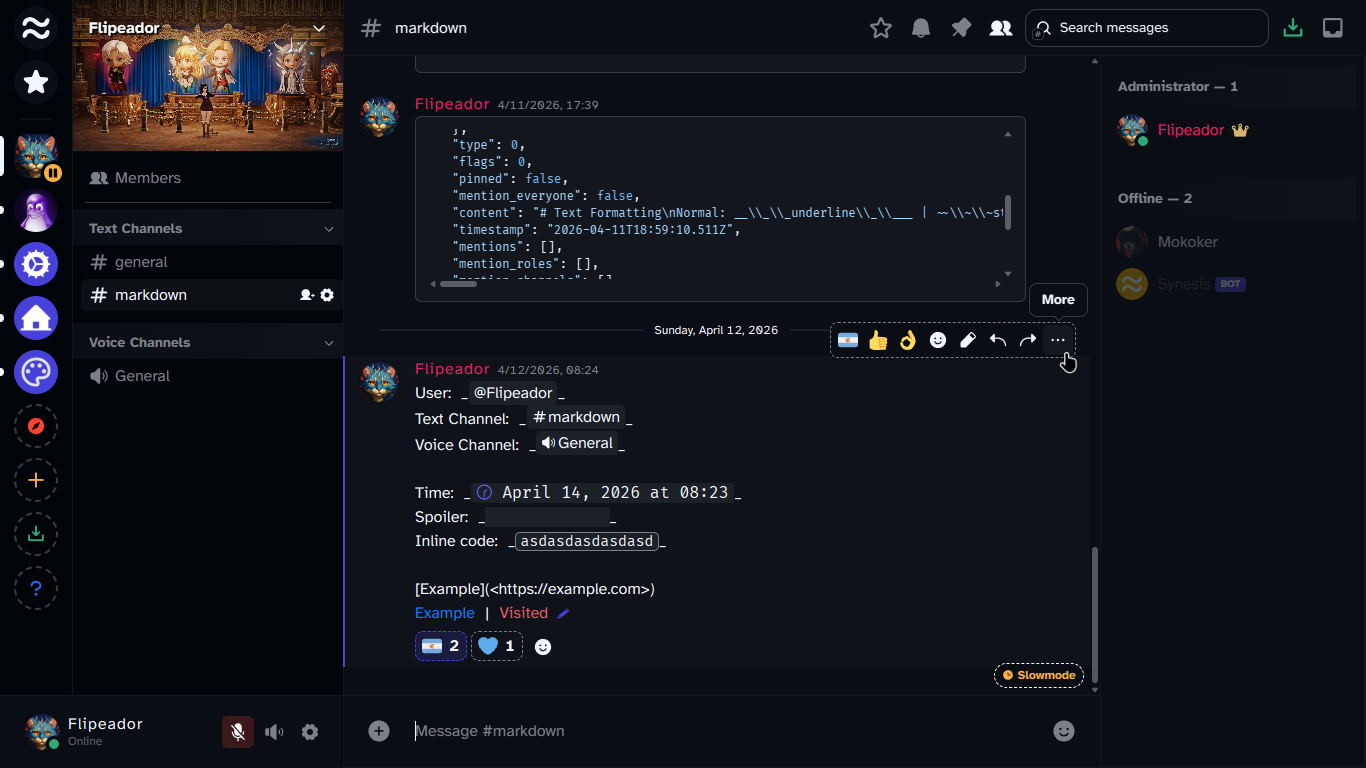React with the Argentina flag in the message toolbar
Viewport: 1366px width, 768px height.
point(848,340)
